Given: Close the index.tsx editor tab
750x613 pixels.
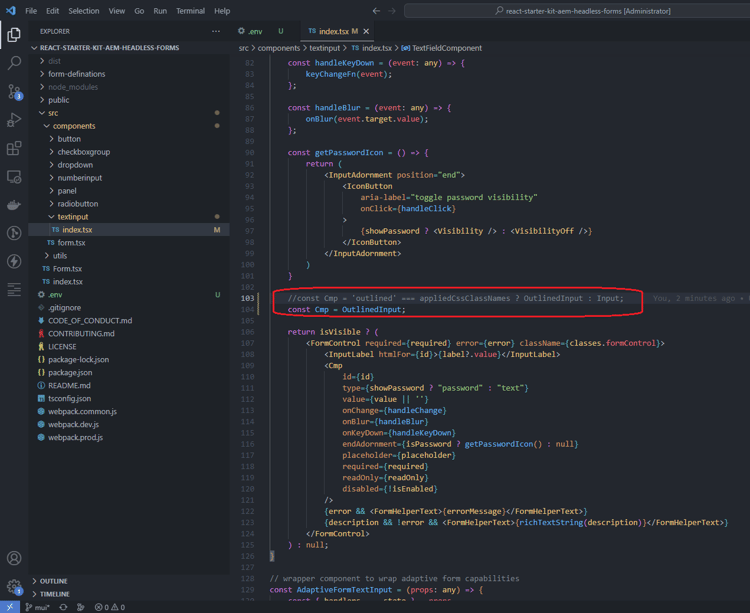Looking at the screenshot, I should (366, 31).
